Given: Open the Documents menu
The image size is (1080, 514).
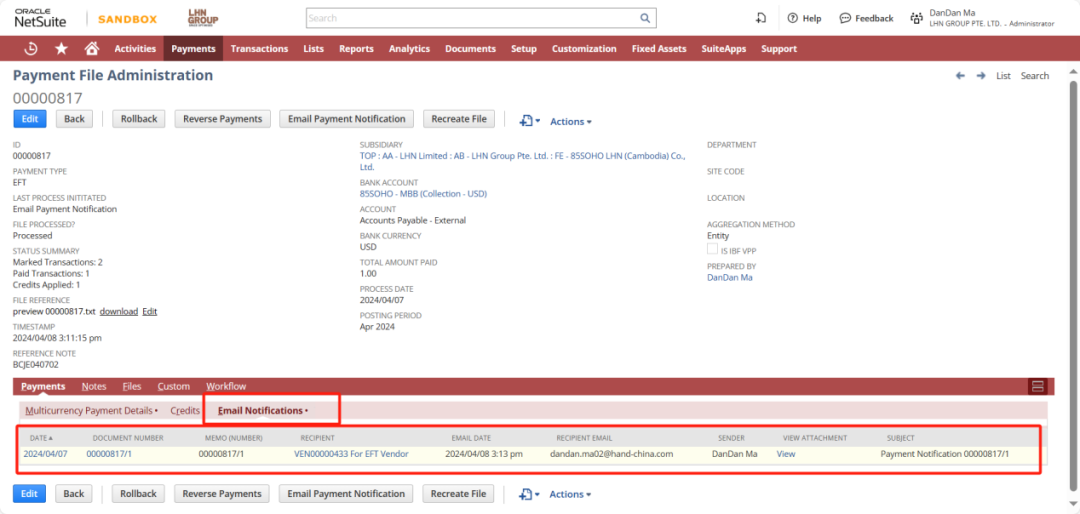Looking at the screenshot, I should point(470,49).
